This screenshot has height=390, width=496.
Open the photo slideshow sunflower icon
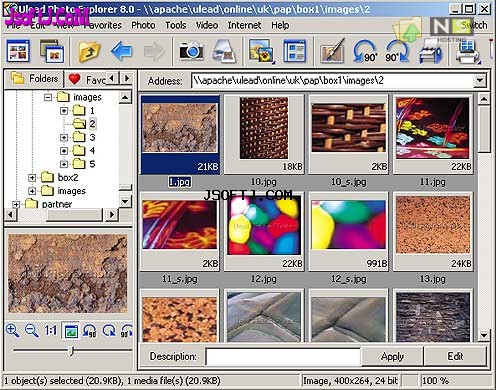[262, 51]
